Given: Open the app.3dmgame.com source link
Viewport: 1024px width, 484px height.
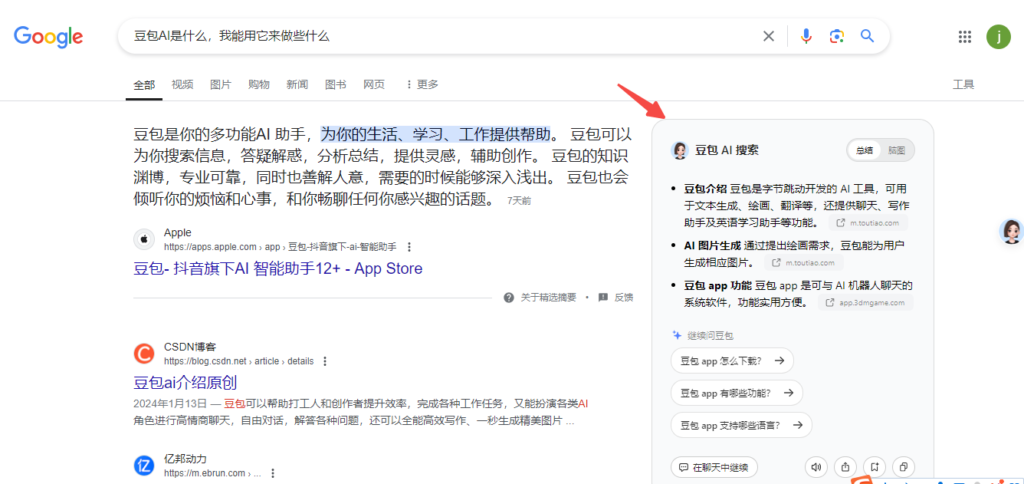Looking at the screenshot, I should click(x=865, y=302).
